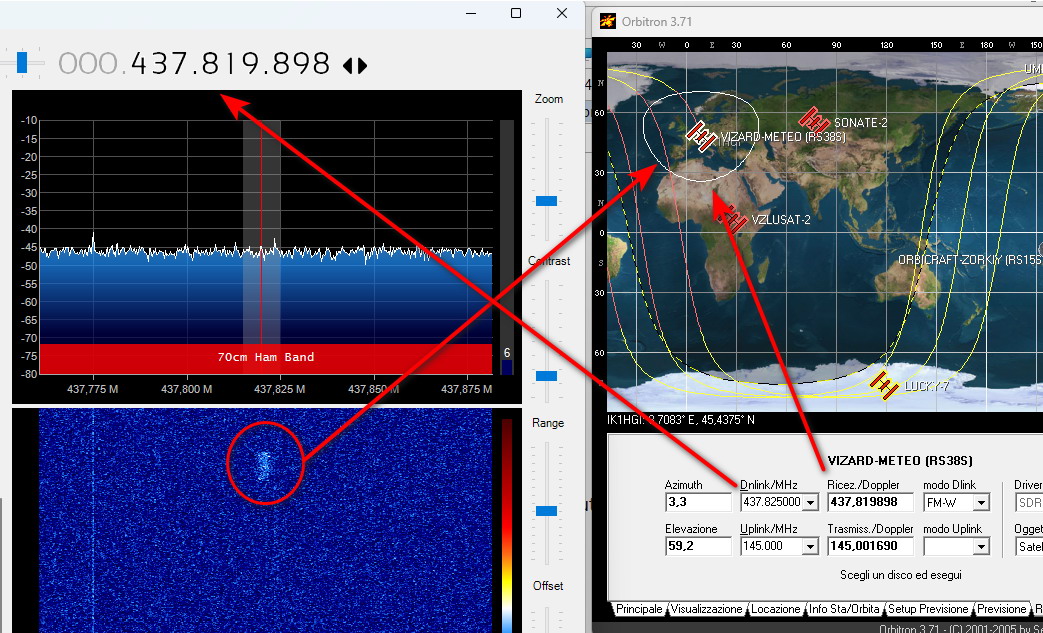Click the "437,800 M" frequency axis label
Viewport: 1043px width, 633px height.
pos(187,389)
